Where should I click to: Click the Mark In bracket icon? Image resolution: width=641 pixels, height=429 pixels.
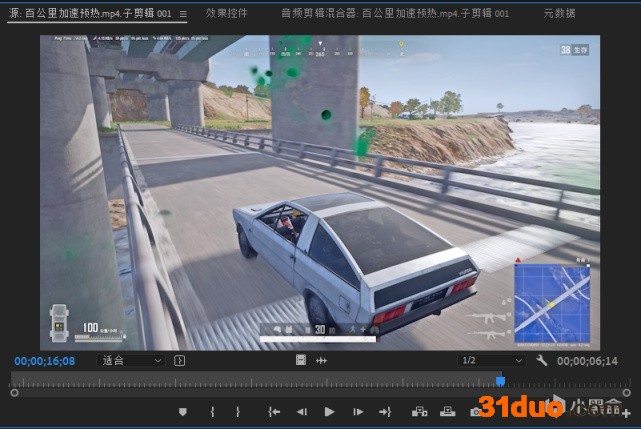(x=212, y=412)
